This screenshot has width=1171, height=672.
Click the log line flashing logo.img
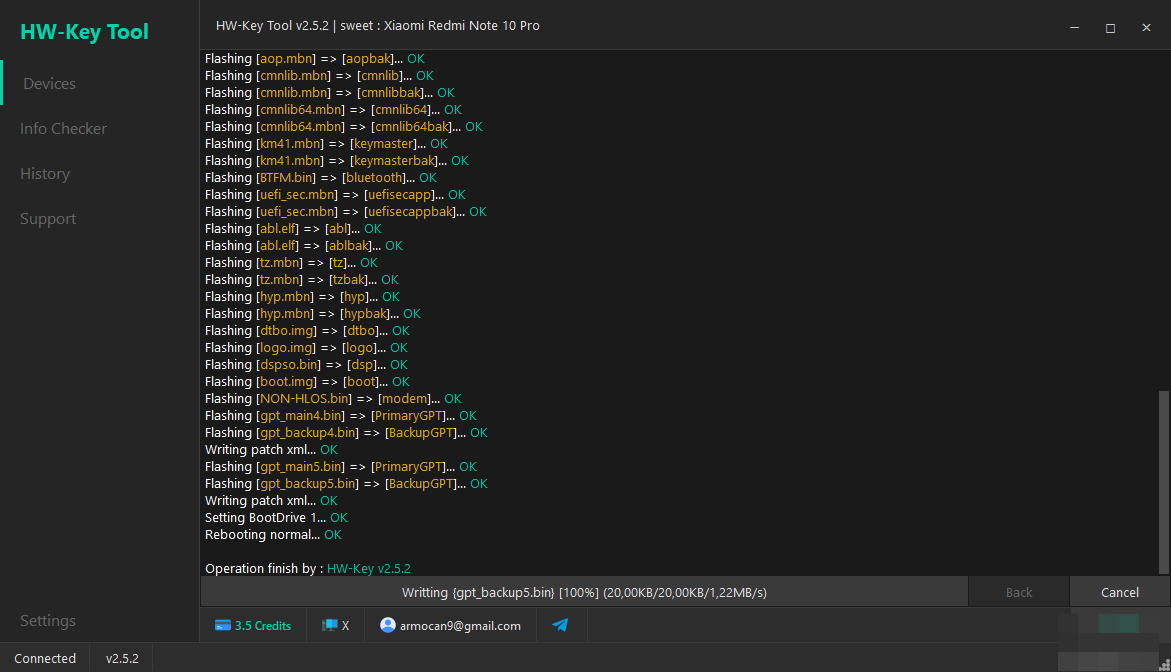tap(306, 348)
